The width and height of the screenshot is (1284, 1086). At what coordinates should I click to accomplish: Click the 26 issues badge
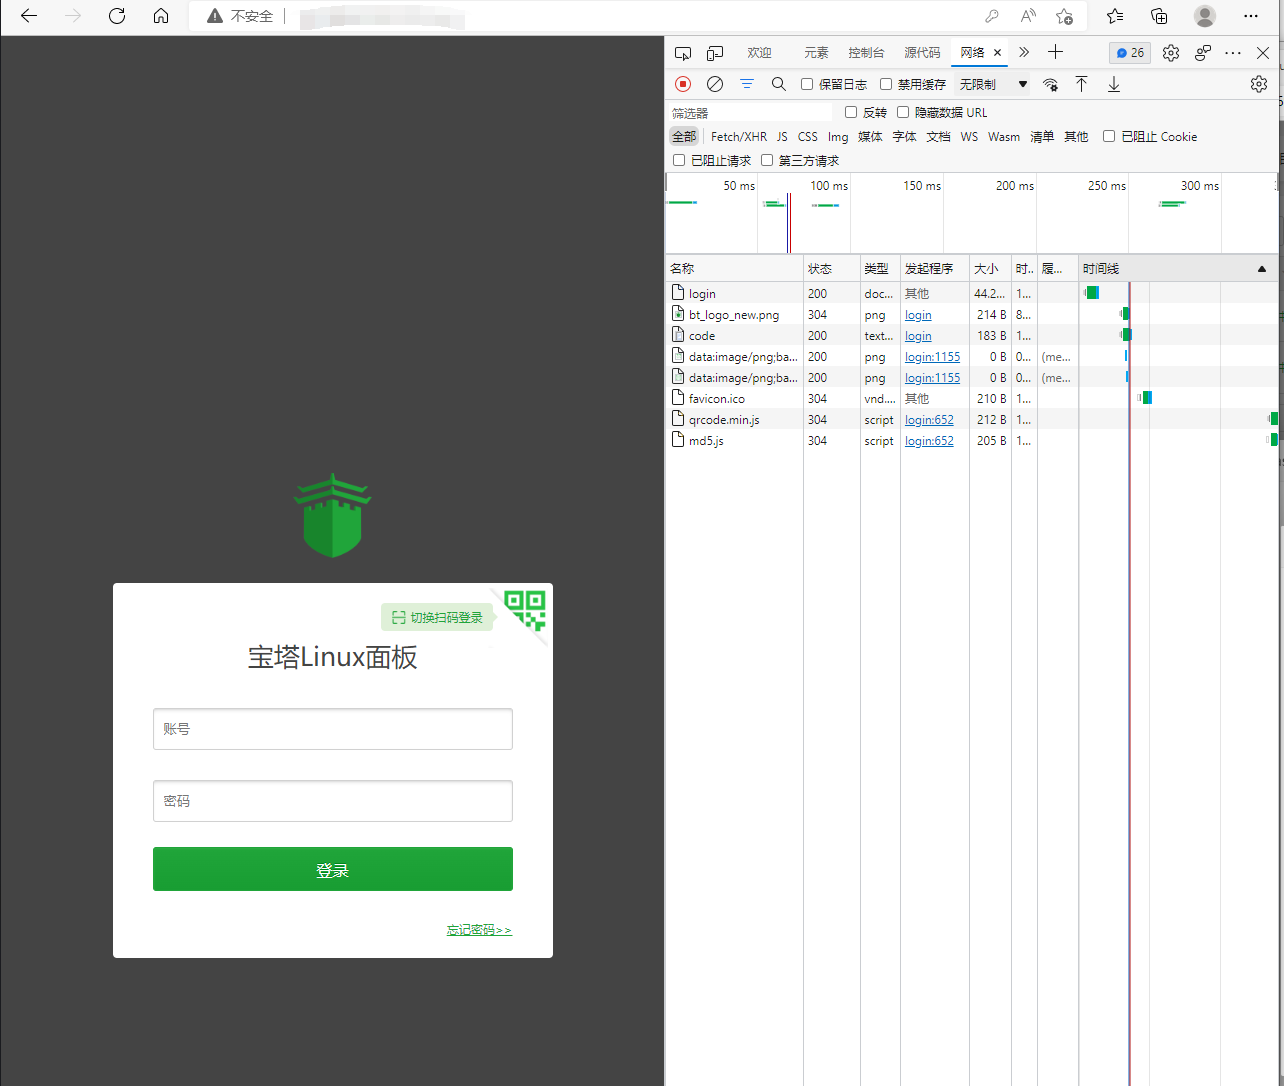pyautogui.click(x=1130, y=53)
